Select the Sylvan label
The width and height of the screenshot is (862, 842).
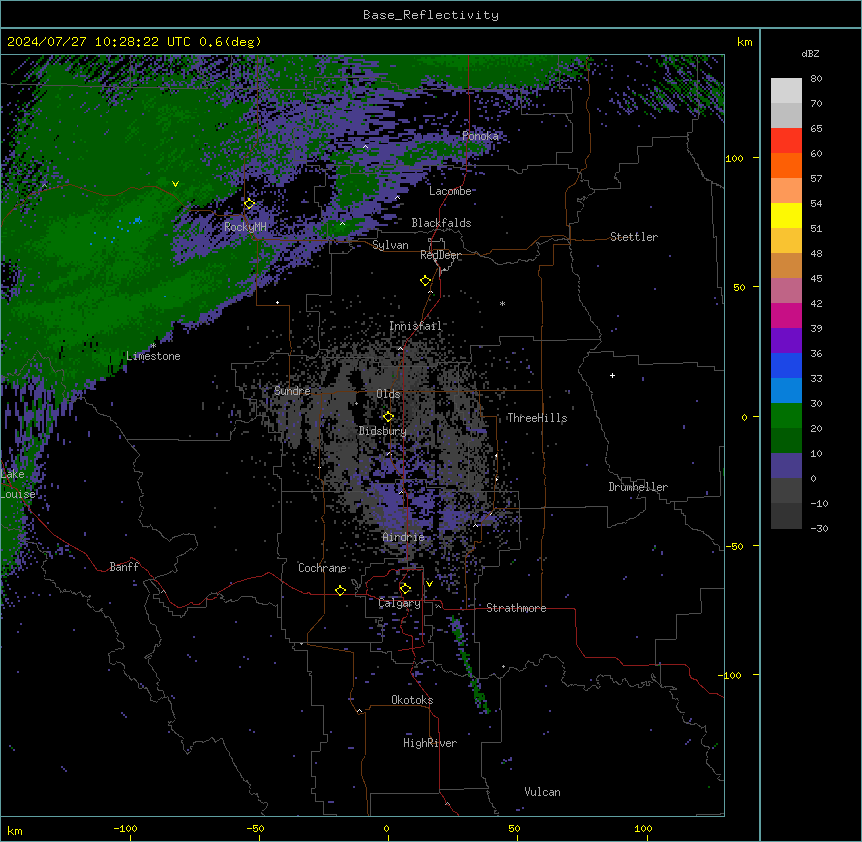(x=390, y=245)
